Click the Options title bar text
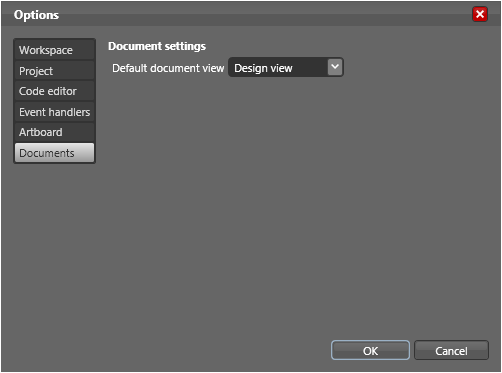 pos(36,15)
